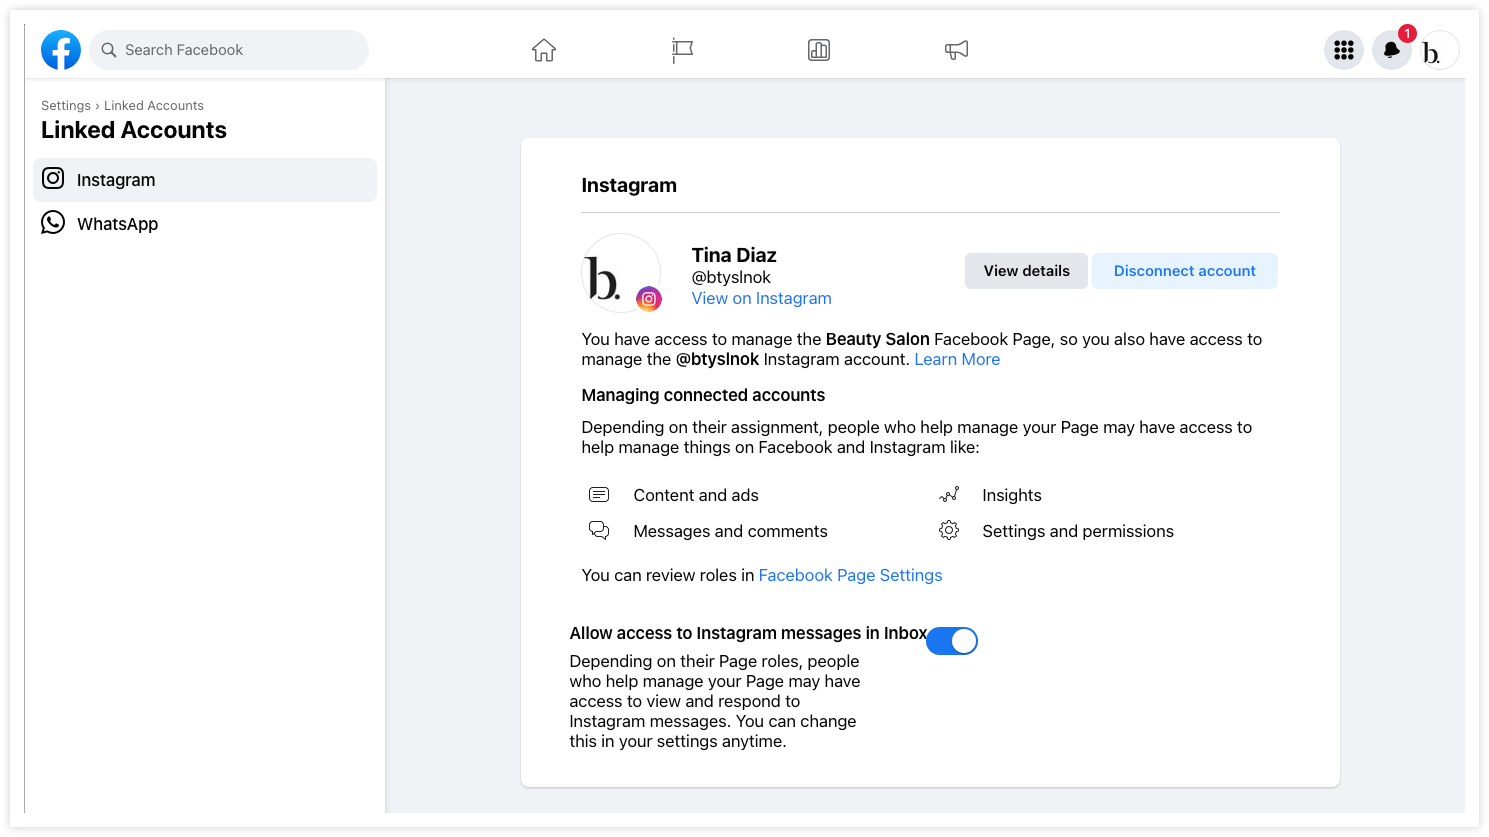
Task: Open the profile avatar in top right
Action: tap(1438, 51)
